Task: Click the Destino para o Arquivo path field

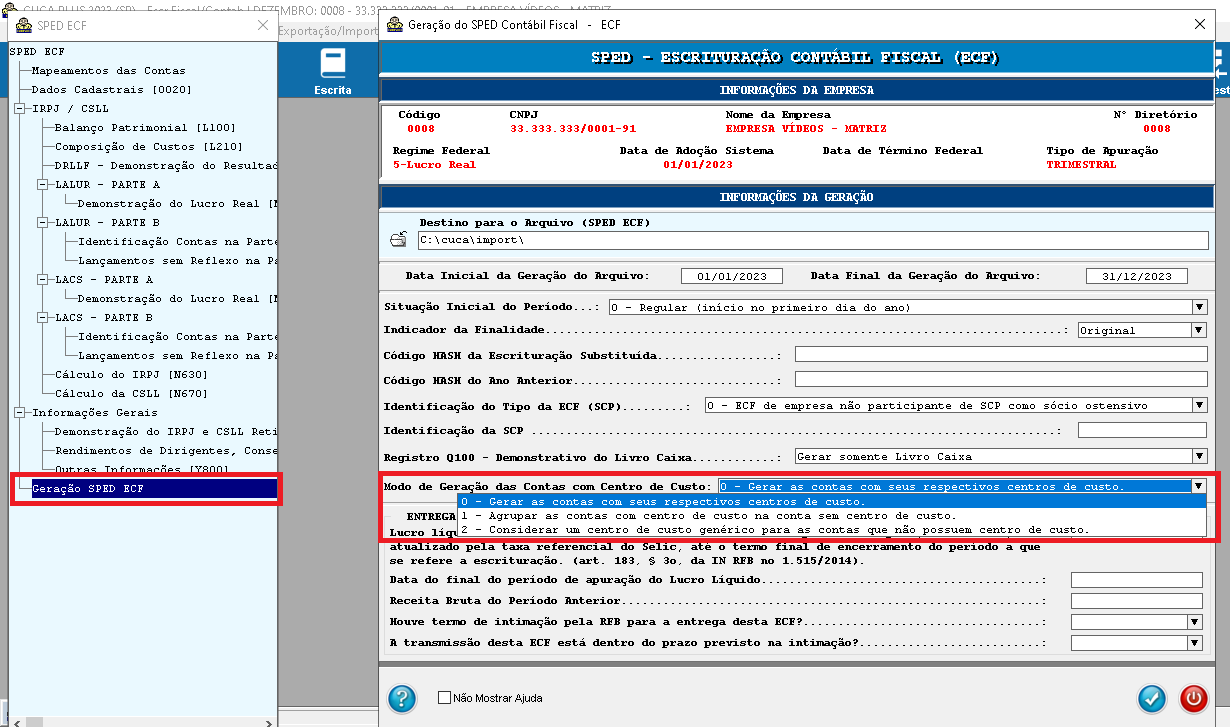Action: [813, 241]
